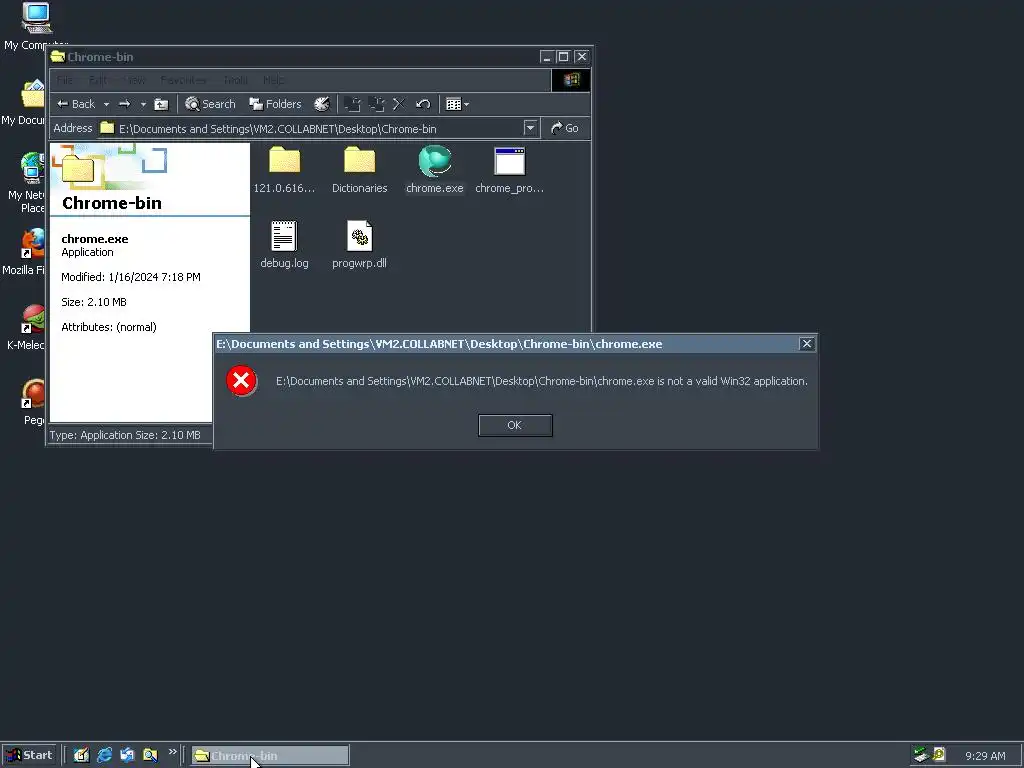The height and width of the screenshot is (768, 1024).
Task: Click the Start button
Action: (28, 755)
